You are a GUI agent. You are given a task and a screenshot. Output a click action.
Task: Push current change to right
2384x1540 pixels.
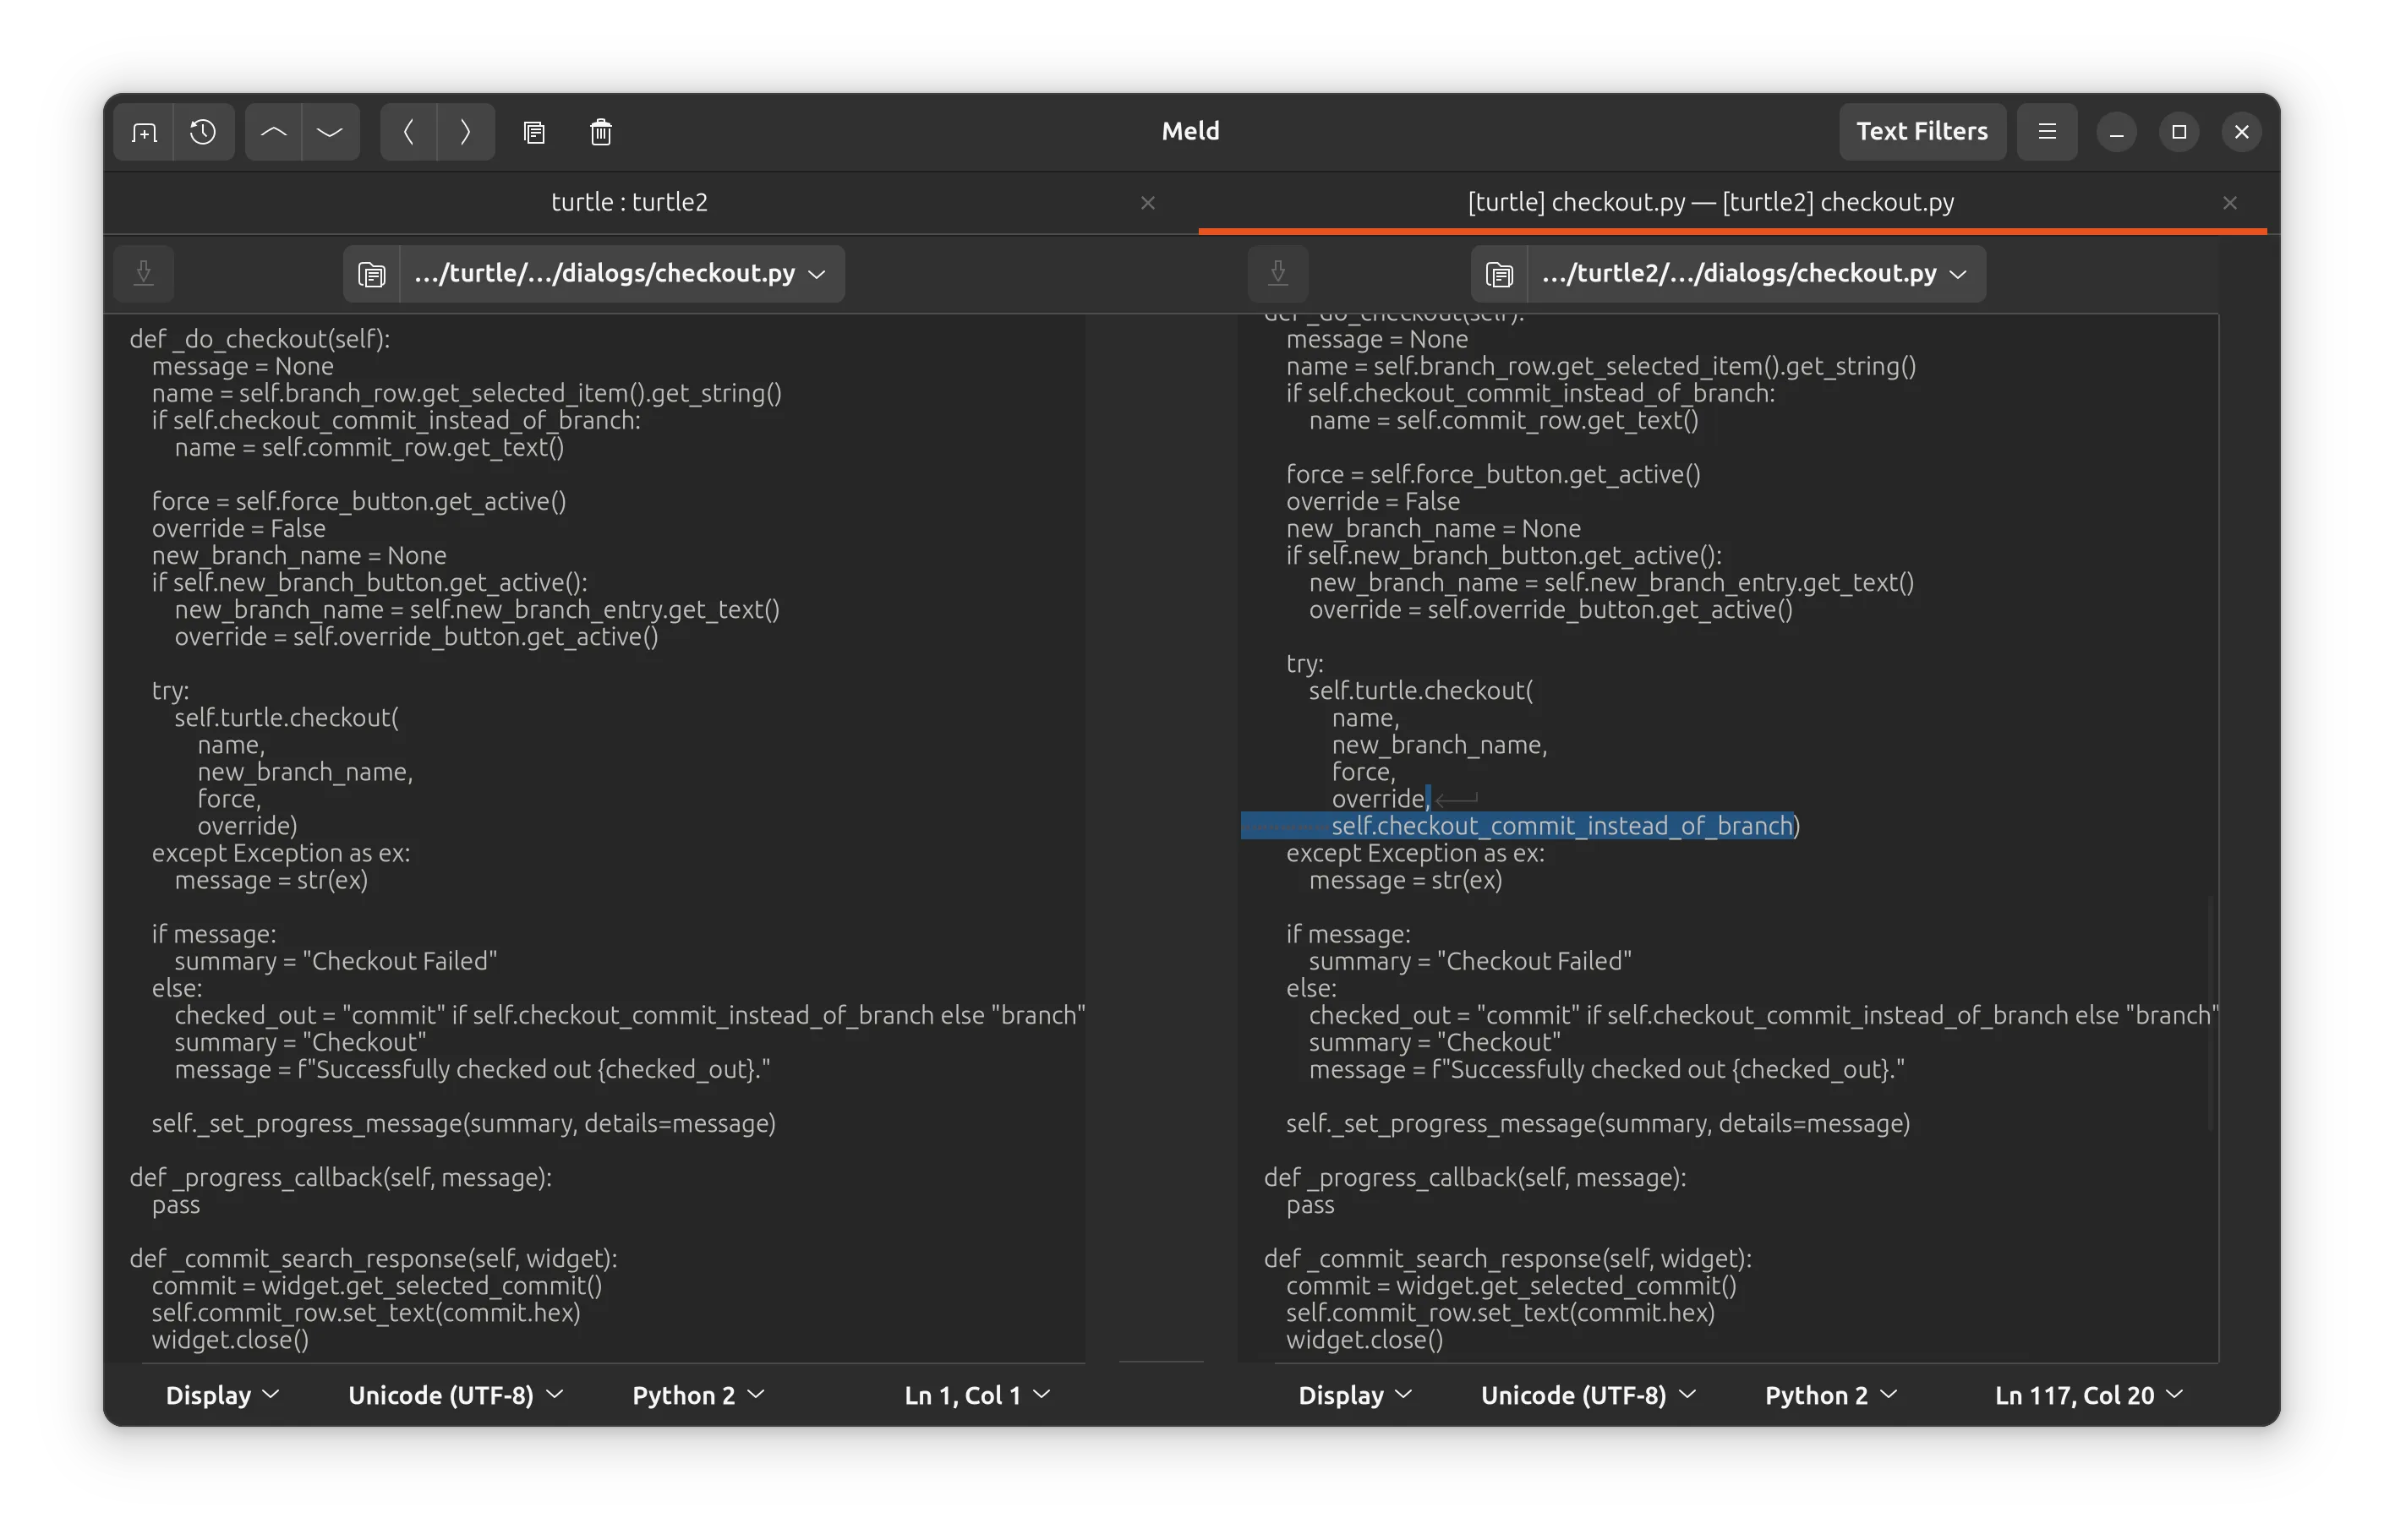[x=465, y=132]
